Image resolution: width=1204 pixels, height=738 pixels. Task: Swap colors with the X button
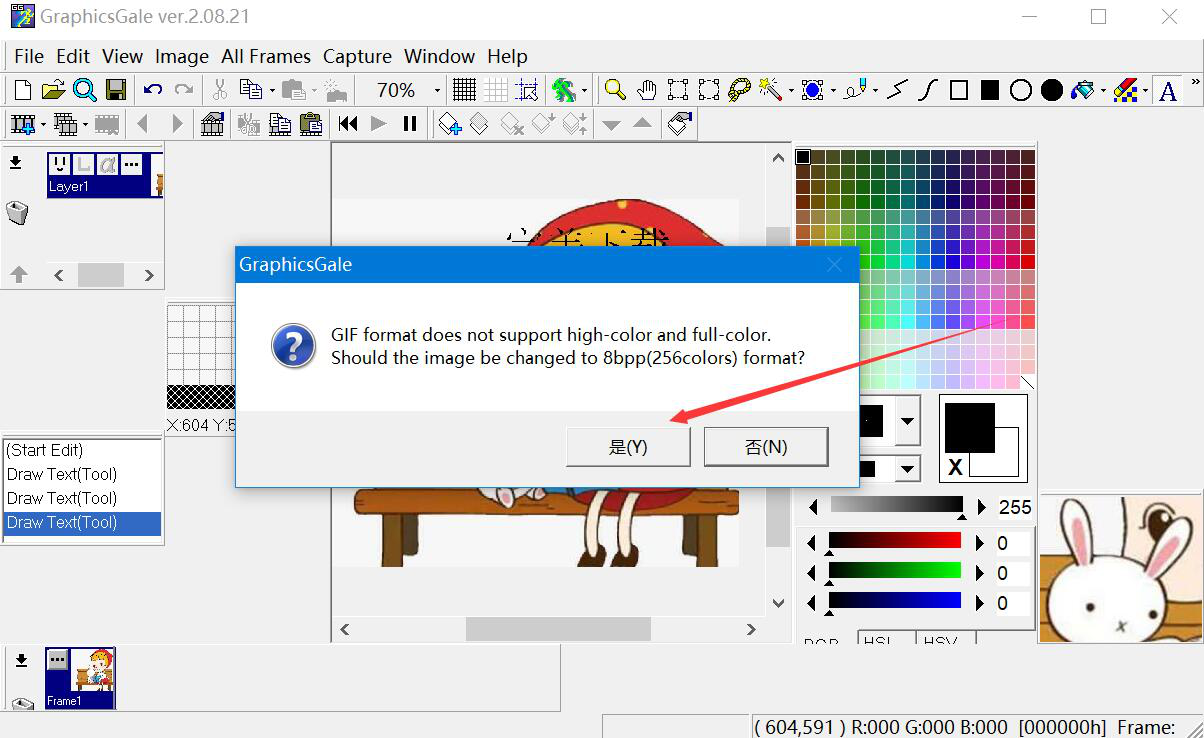point(955,467)
